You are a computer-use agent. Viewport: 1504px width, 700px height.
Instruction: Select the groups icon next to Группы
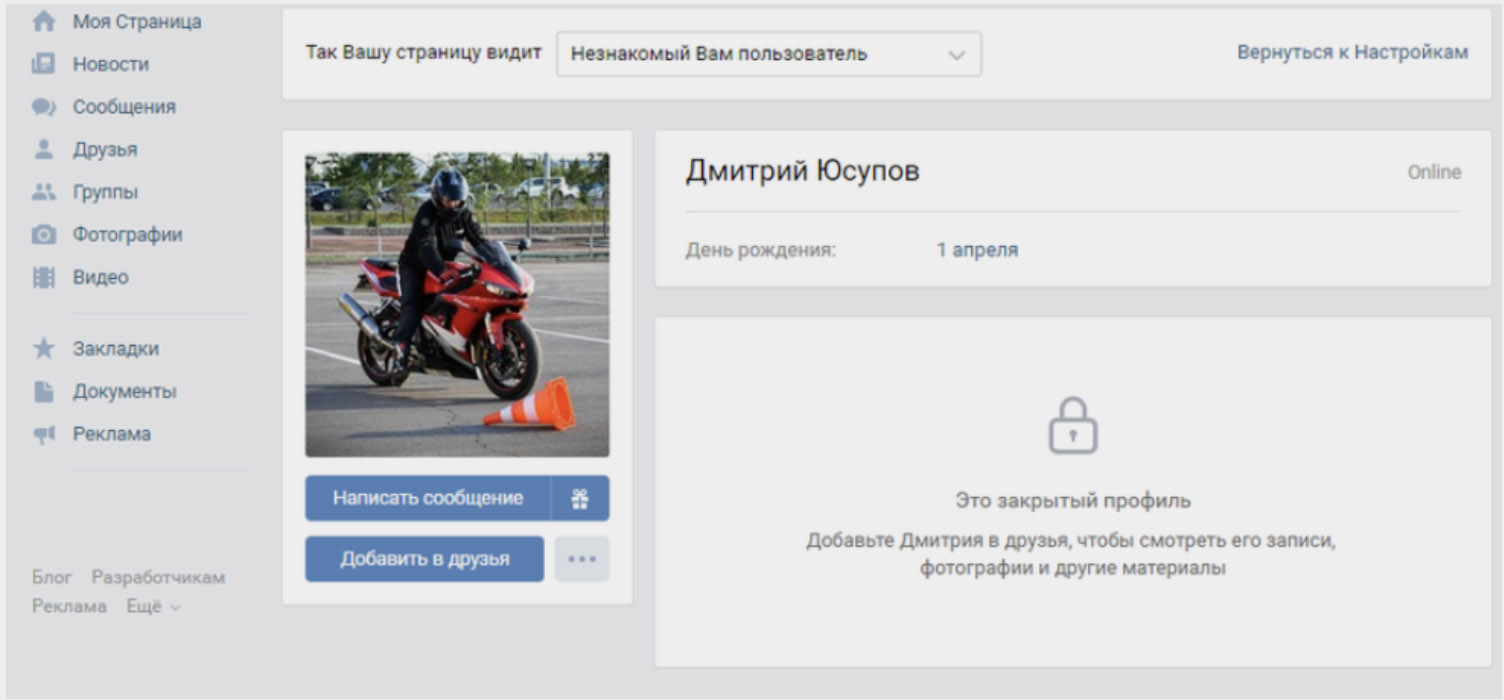click(x=43, y=192)
